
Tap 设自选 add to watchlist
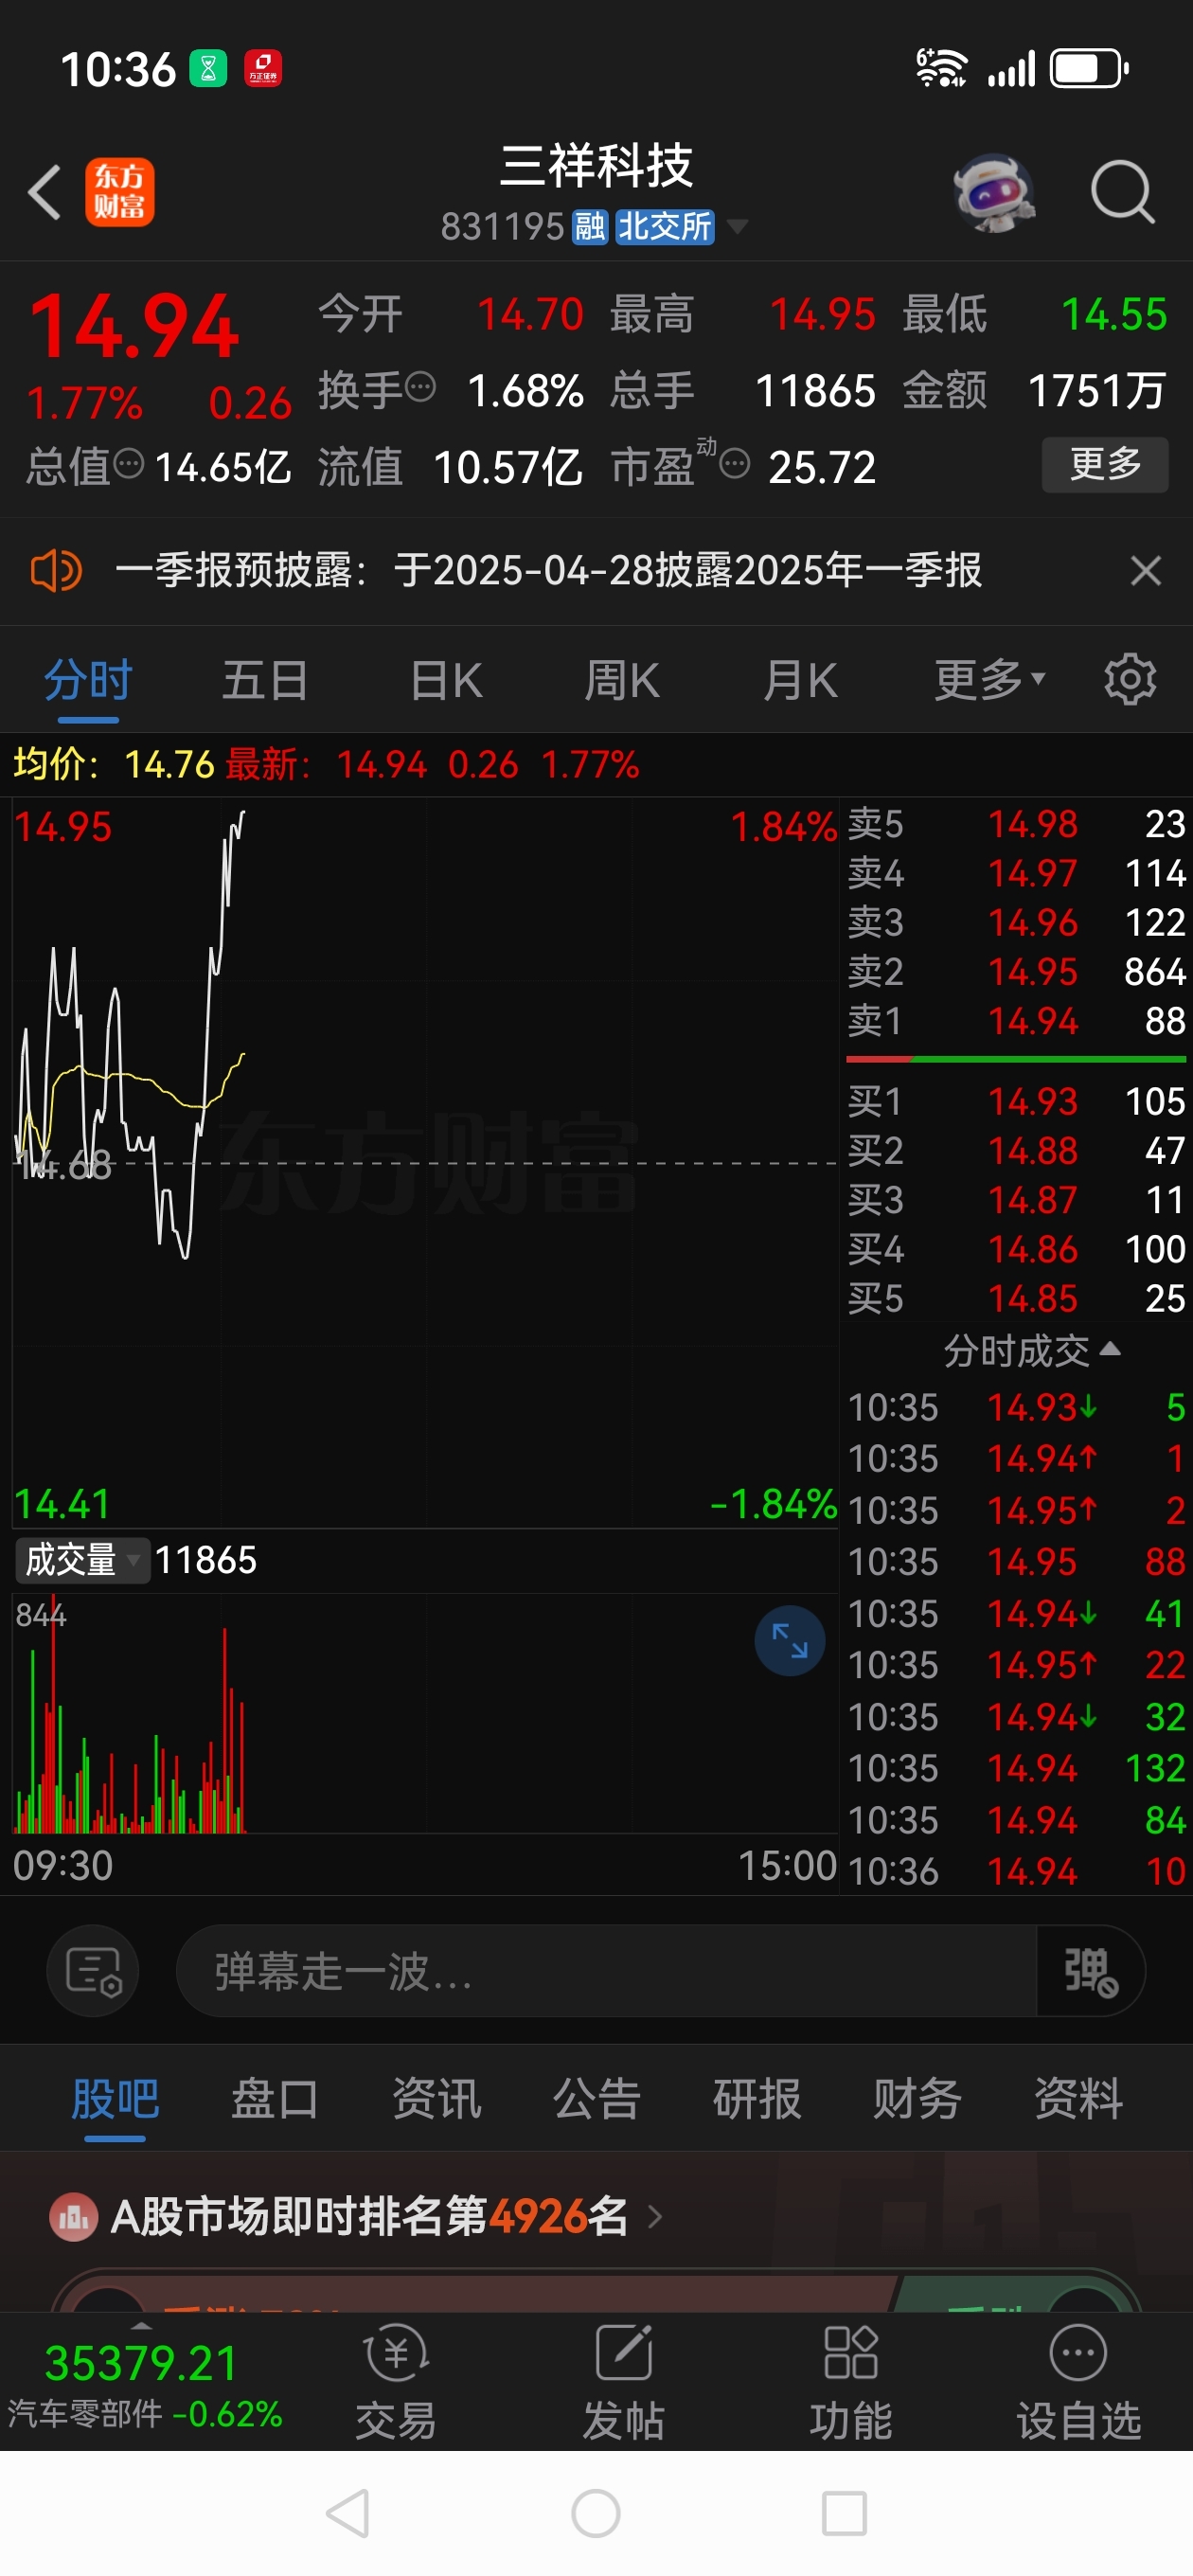coord(1078,2384)
